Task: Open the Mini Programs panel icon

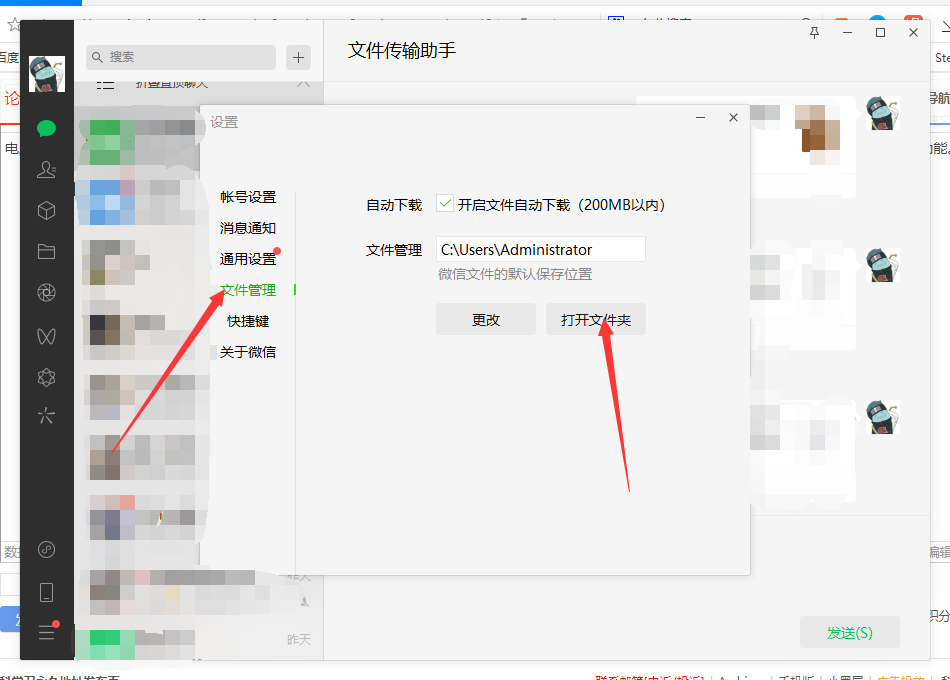Action: [x=47, y=550]
